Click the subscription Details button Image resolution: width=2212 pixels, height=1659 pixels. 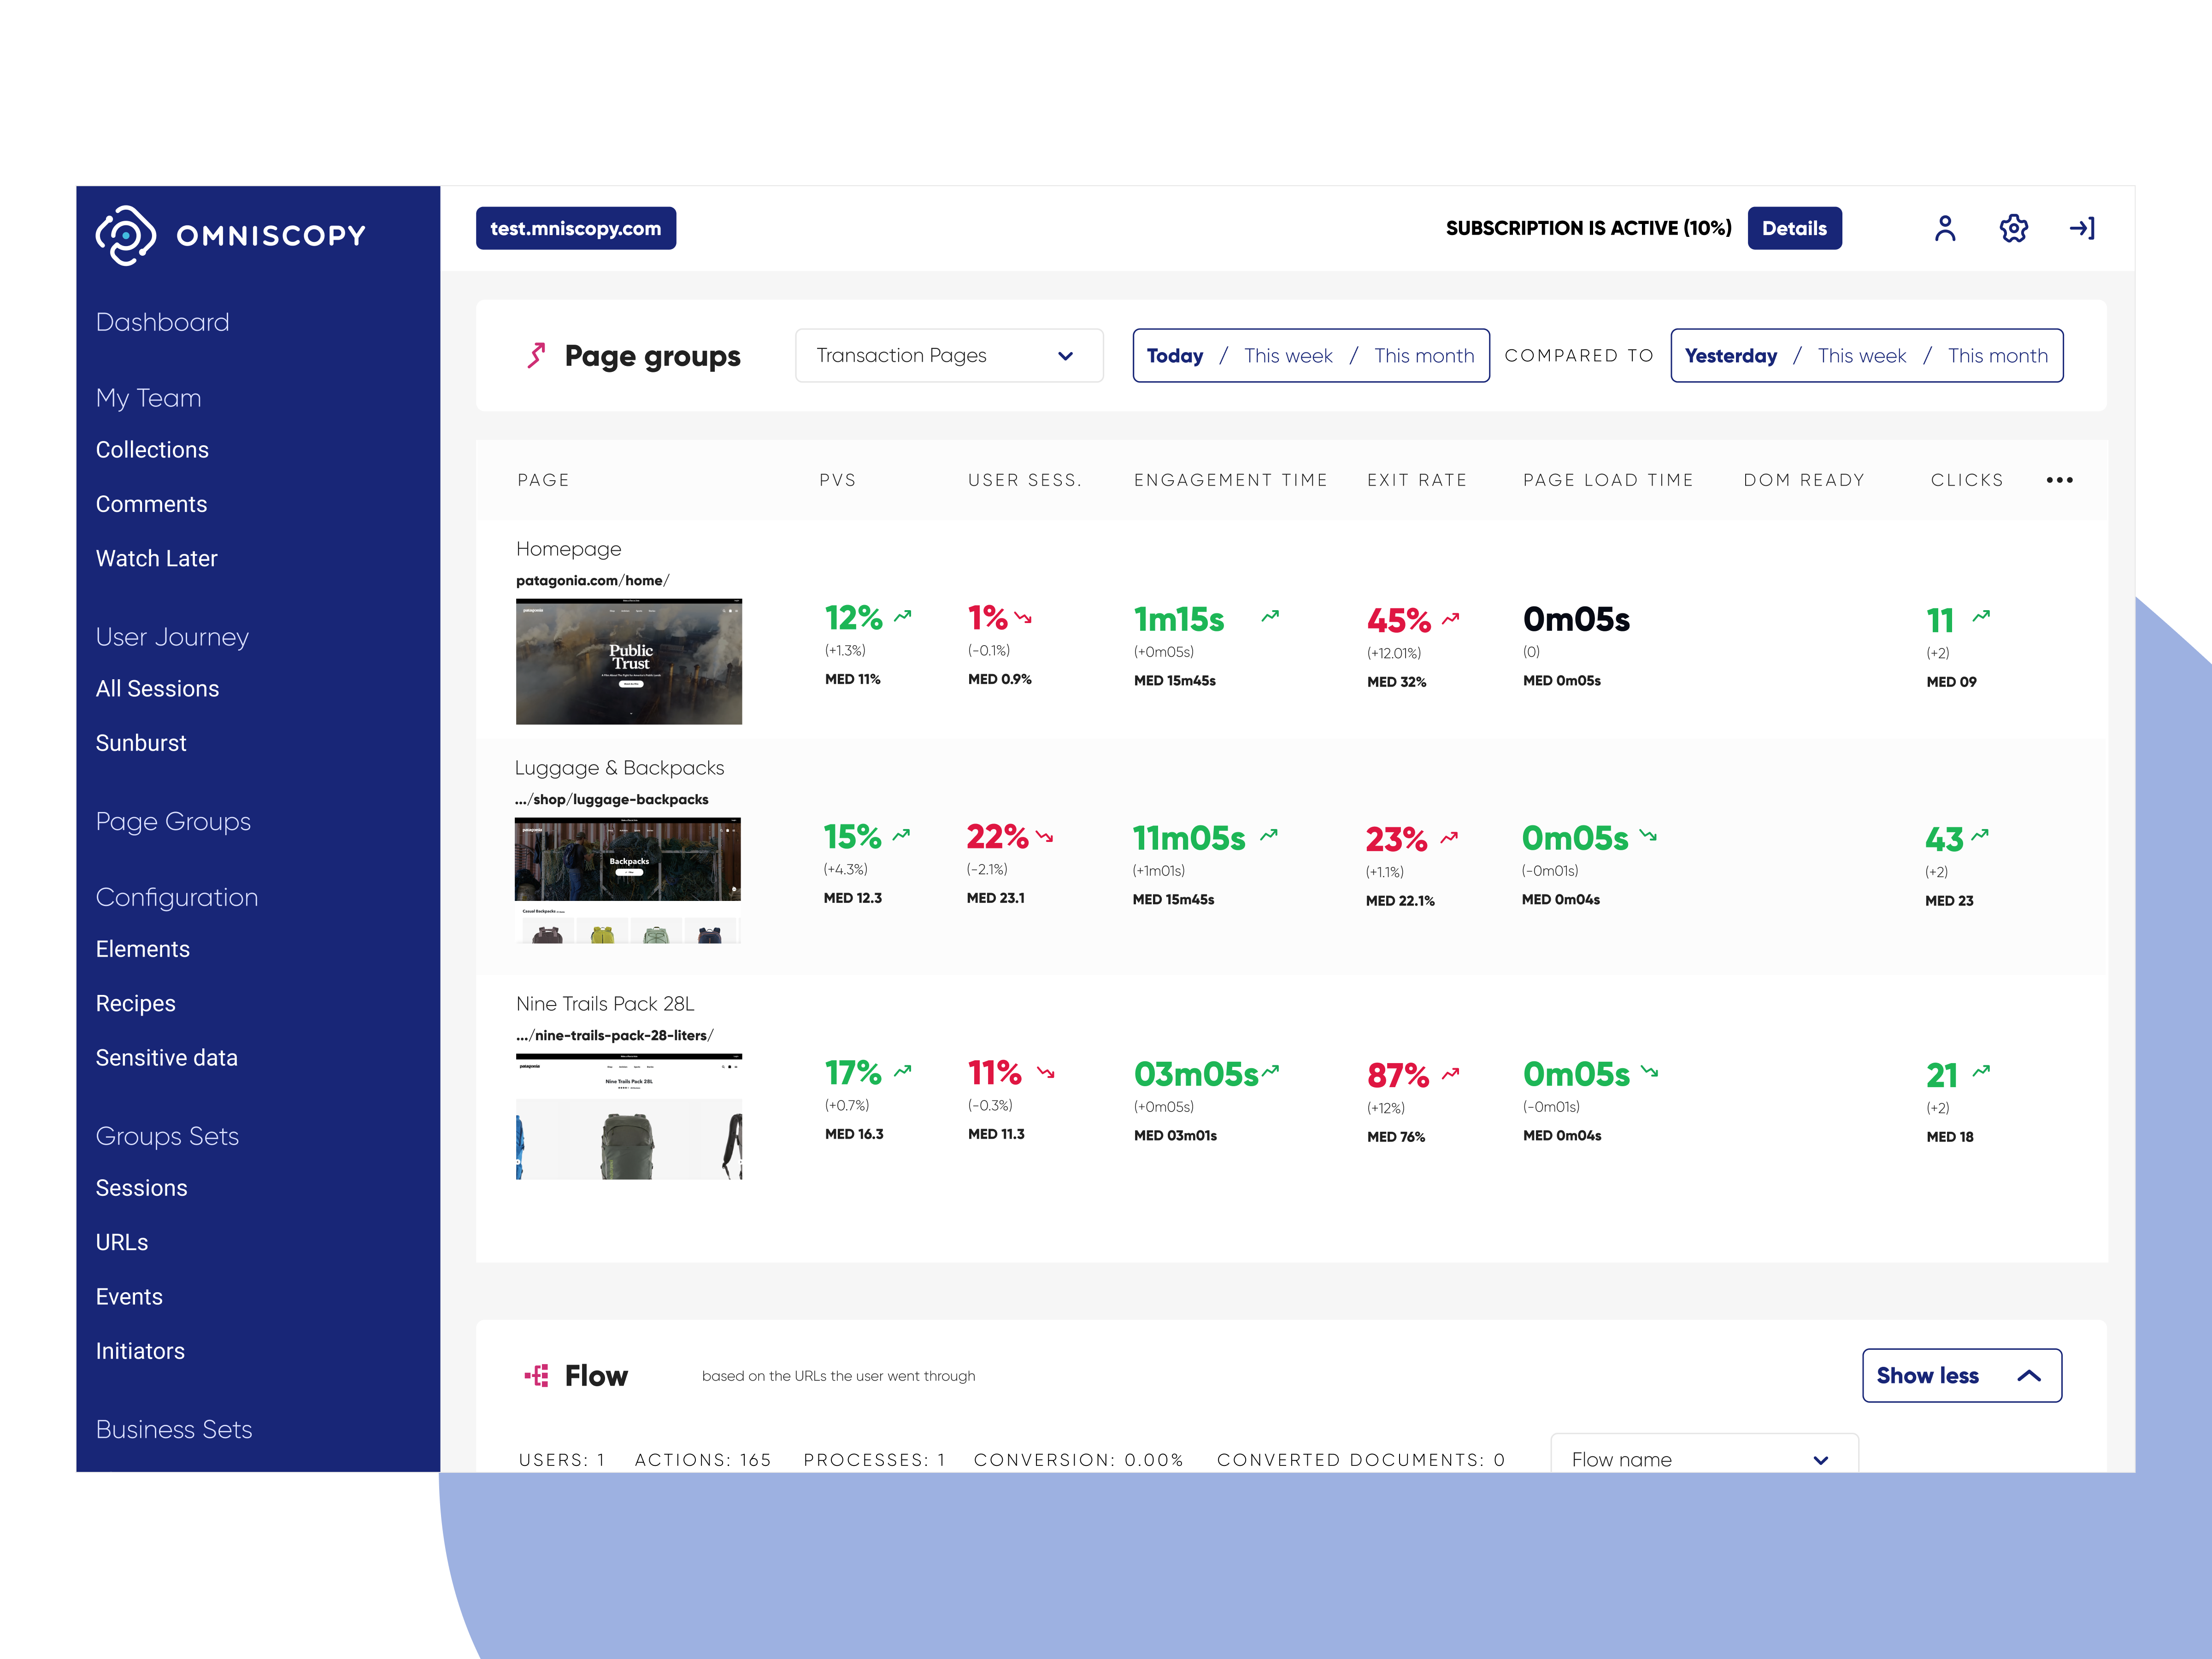pyautogui.click(x=1794, y=228)
